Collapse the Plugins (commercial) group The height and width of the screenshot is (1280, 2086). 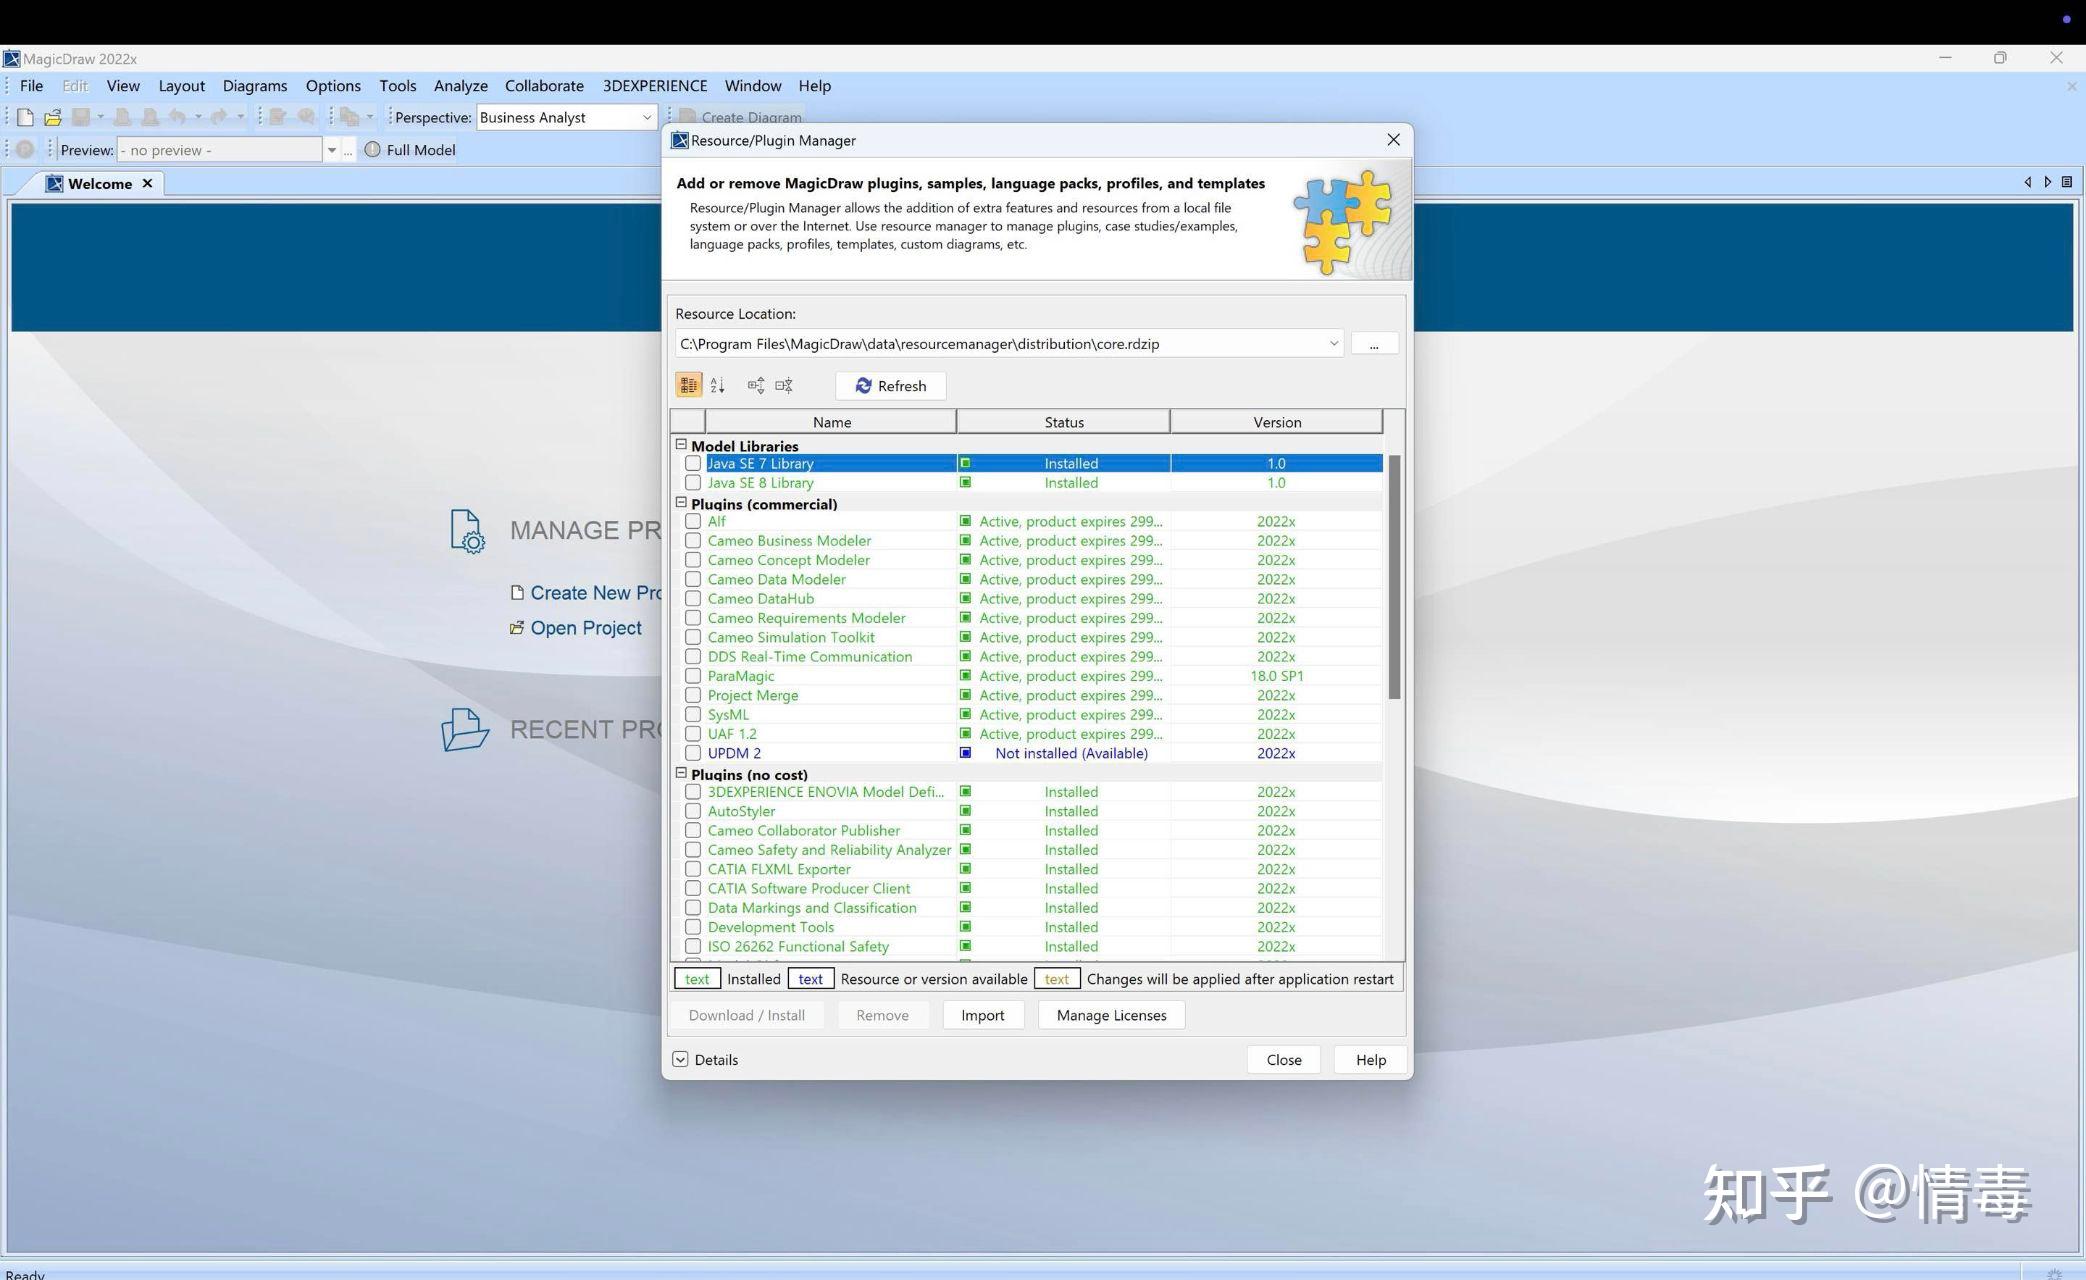pyautogui.click(x=681, y=503)
